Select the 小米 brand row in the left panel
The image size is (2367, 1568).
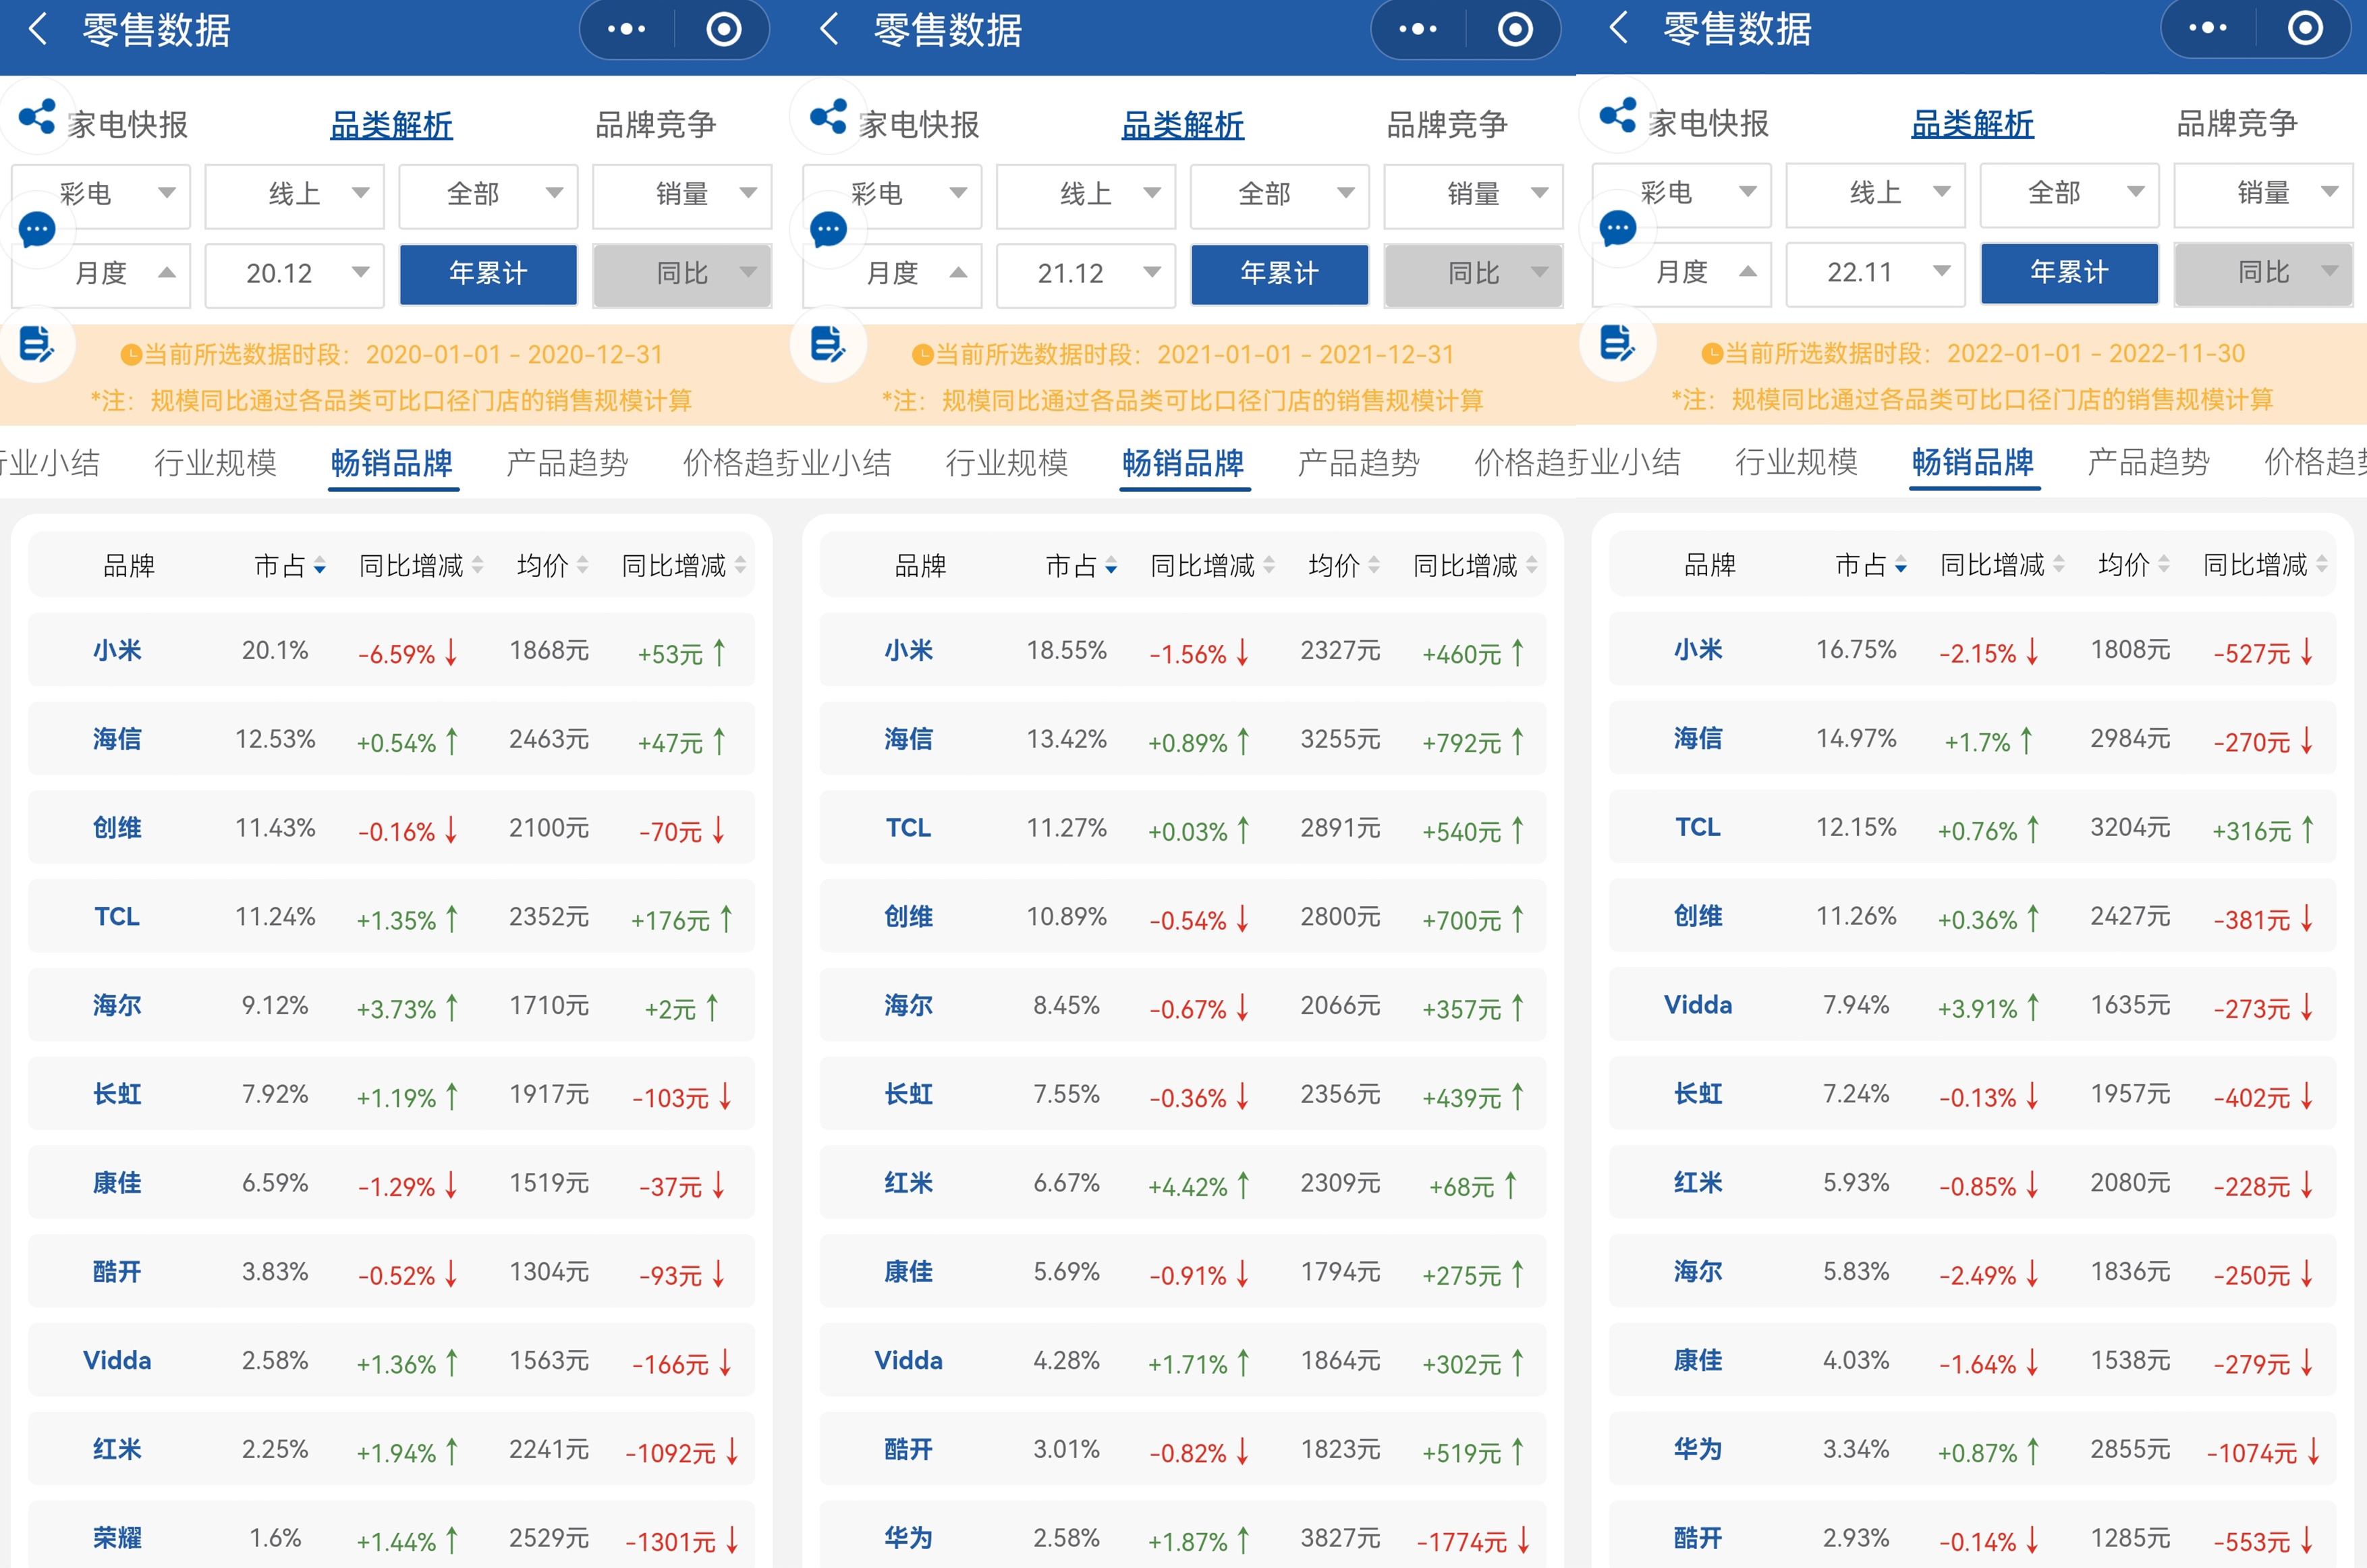point(117,651)
